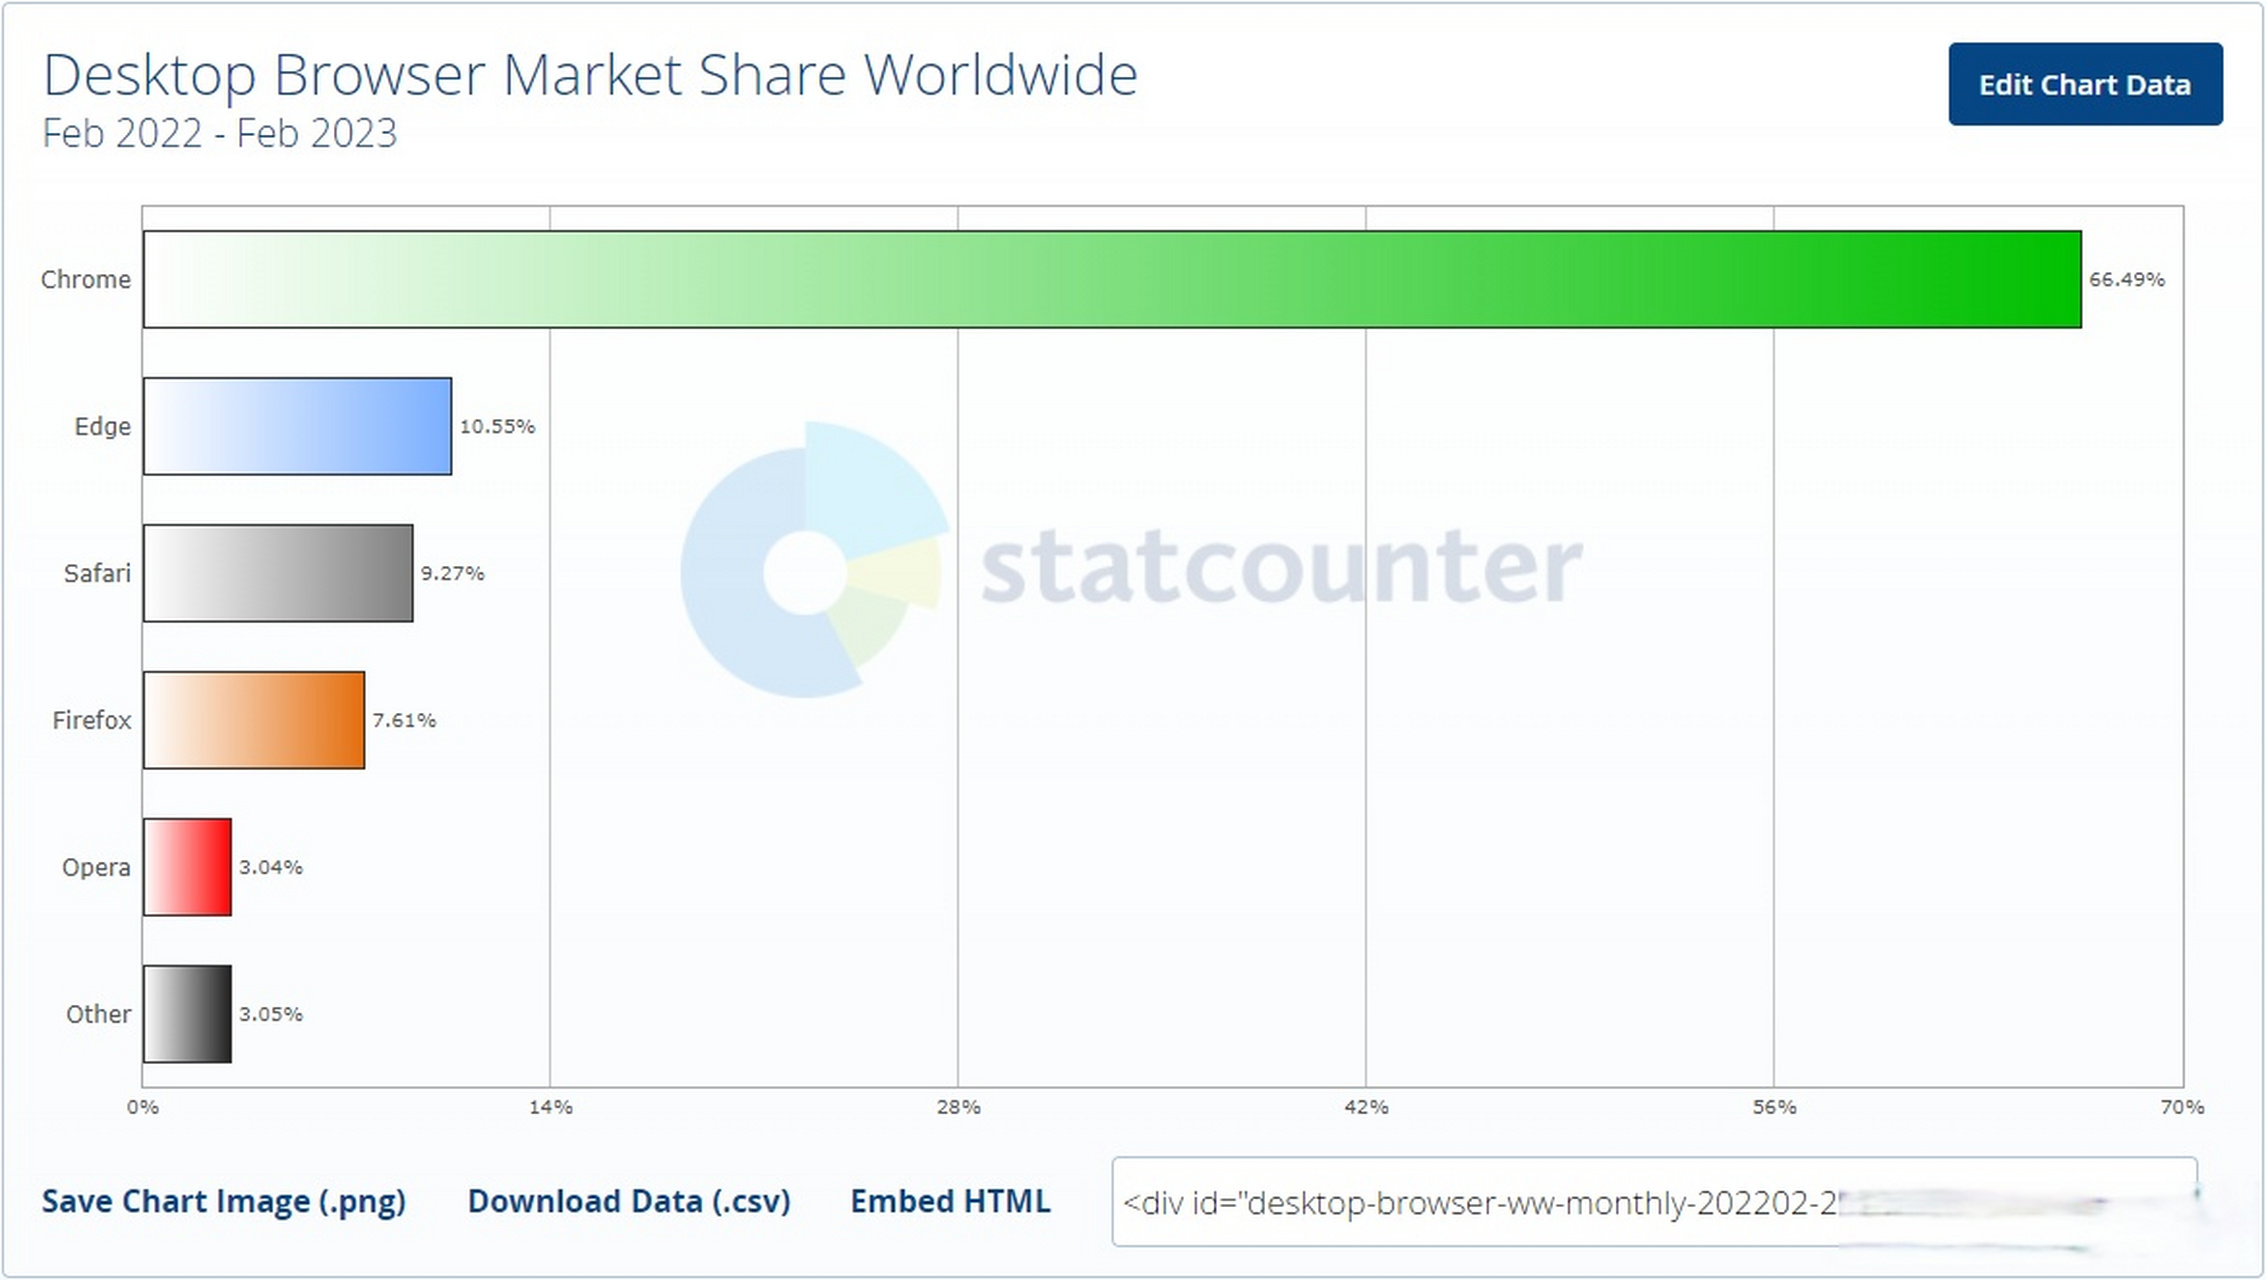Click the Desktop Browser Market Share Worldwide title
Viewport: 2266px width, 1280px height.
tap(590, 75)
